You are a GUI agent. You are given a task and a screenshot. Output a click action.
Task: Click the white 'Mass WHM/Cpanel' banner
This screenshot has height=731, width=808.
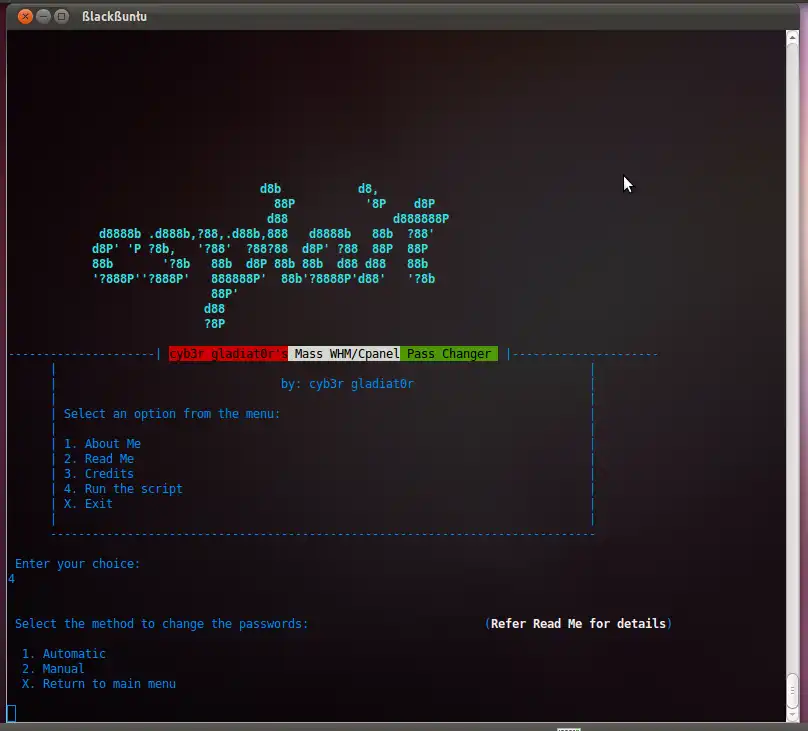(344, 354)
